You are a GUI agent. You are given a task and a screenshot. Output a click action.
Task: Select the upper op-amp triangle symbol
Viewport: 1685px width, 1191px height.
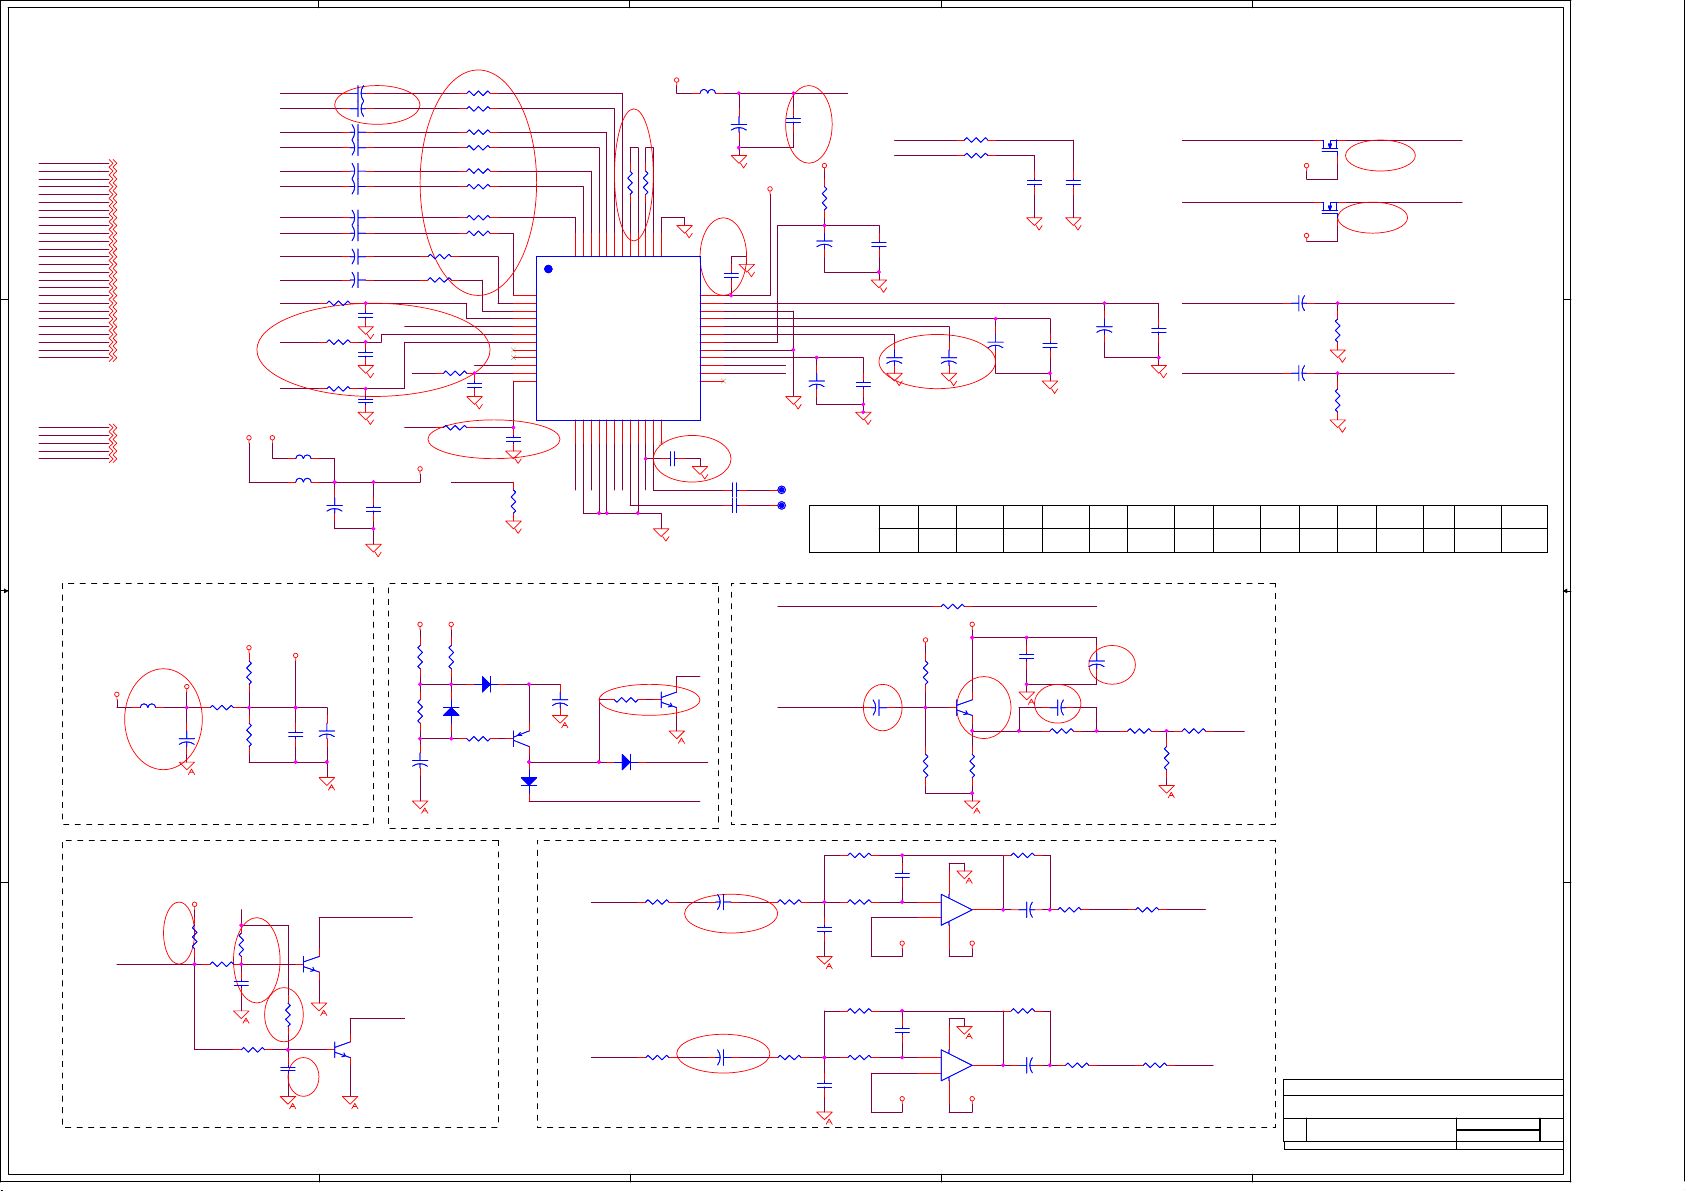956,909
